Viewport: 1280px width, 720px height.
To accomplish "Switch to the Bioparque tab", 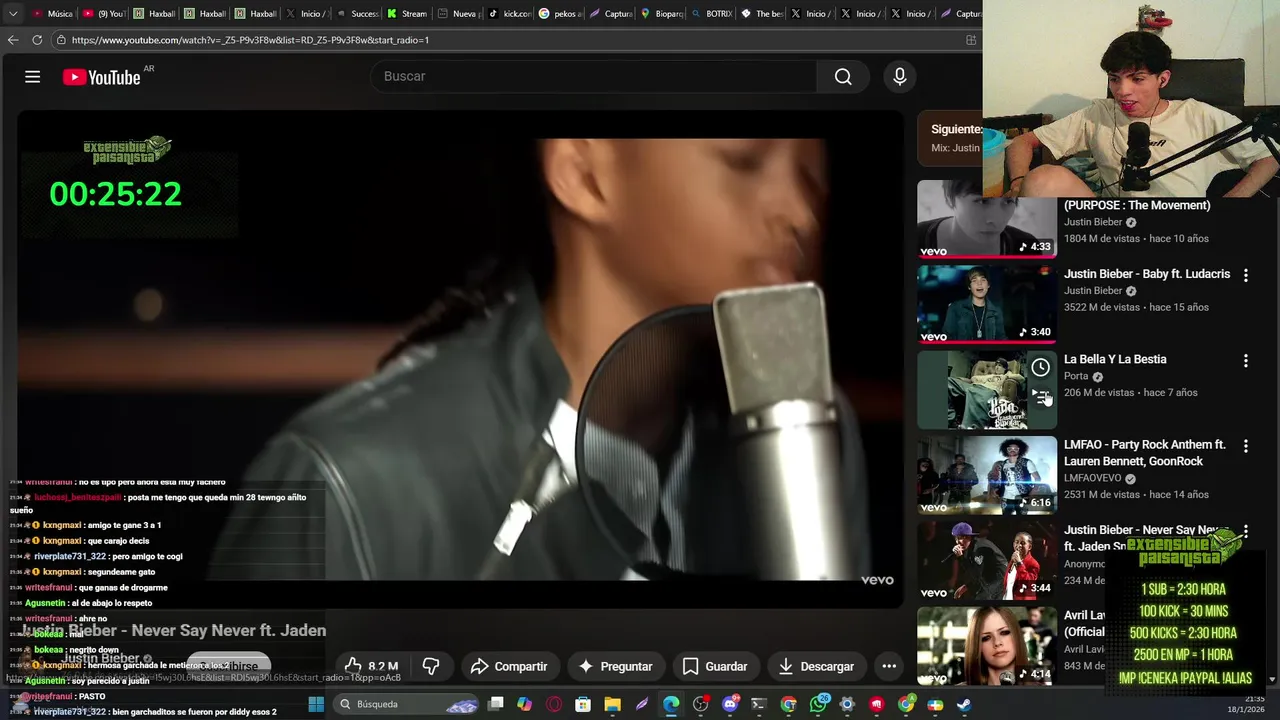I will (662, 13).
